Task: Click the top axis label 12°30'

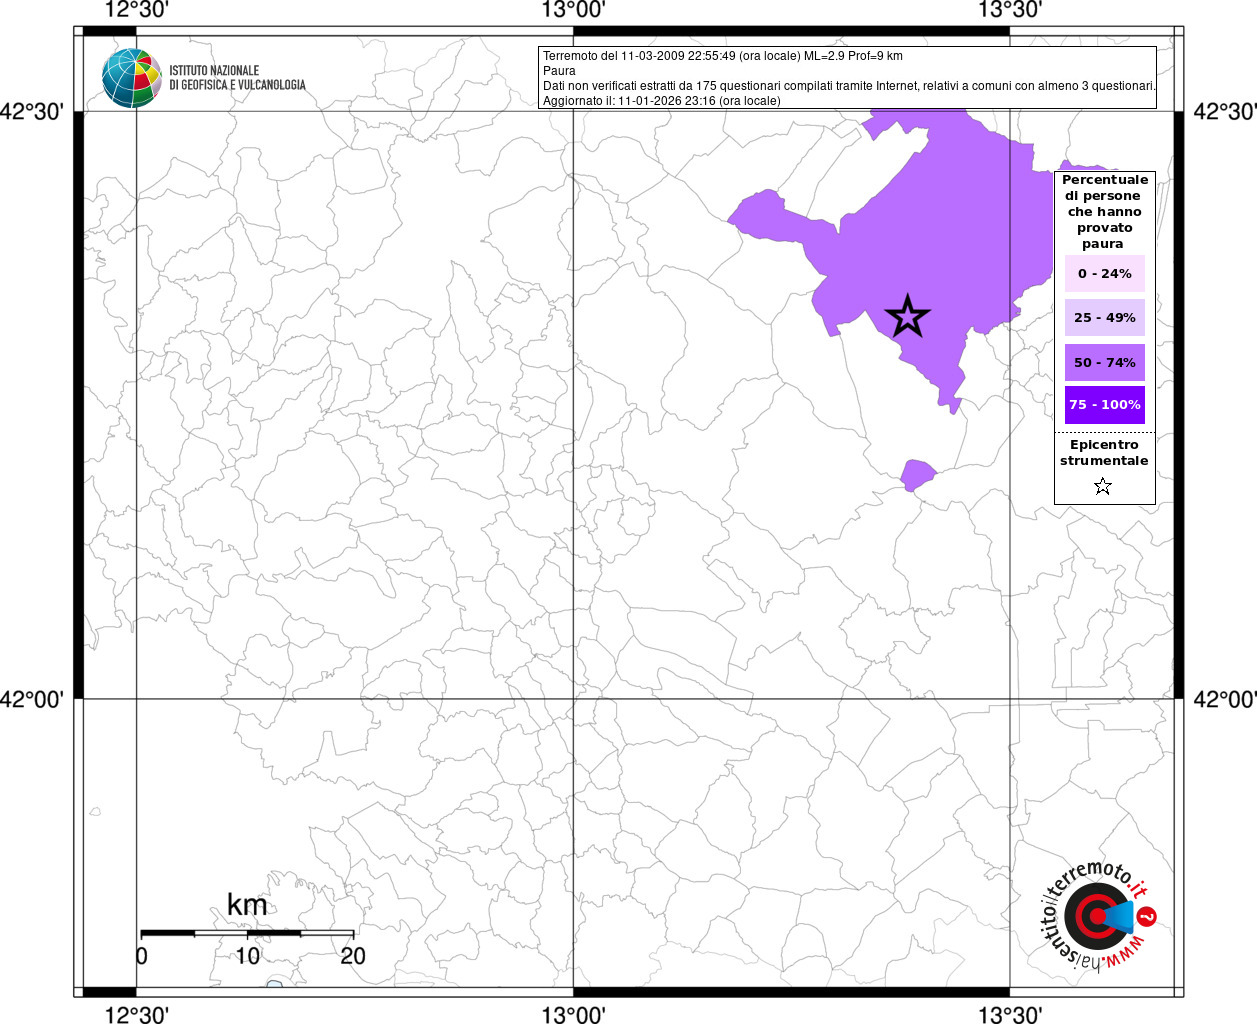Action: [136, 10]
